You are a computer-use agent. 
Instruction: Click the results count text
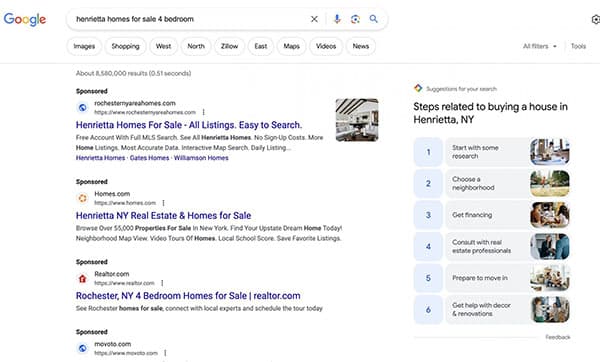click(133, 73)
